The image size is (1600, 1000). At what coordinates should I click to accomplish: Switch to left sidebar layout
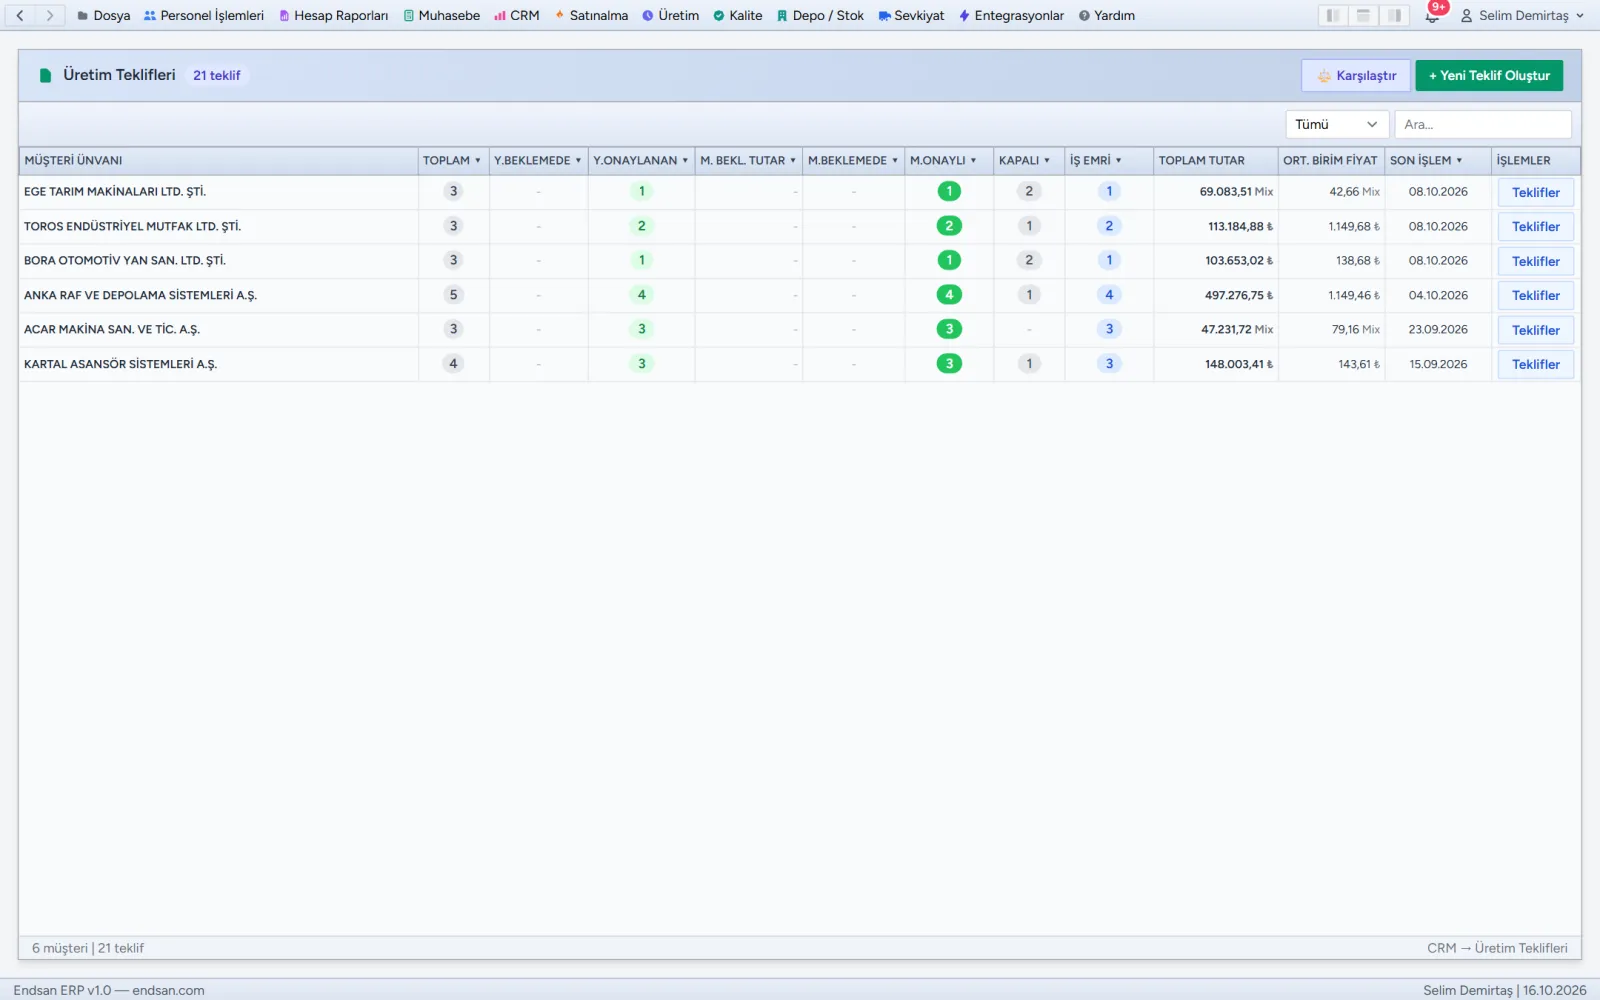point(1333,15)
